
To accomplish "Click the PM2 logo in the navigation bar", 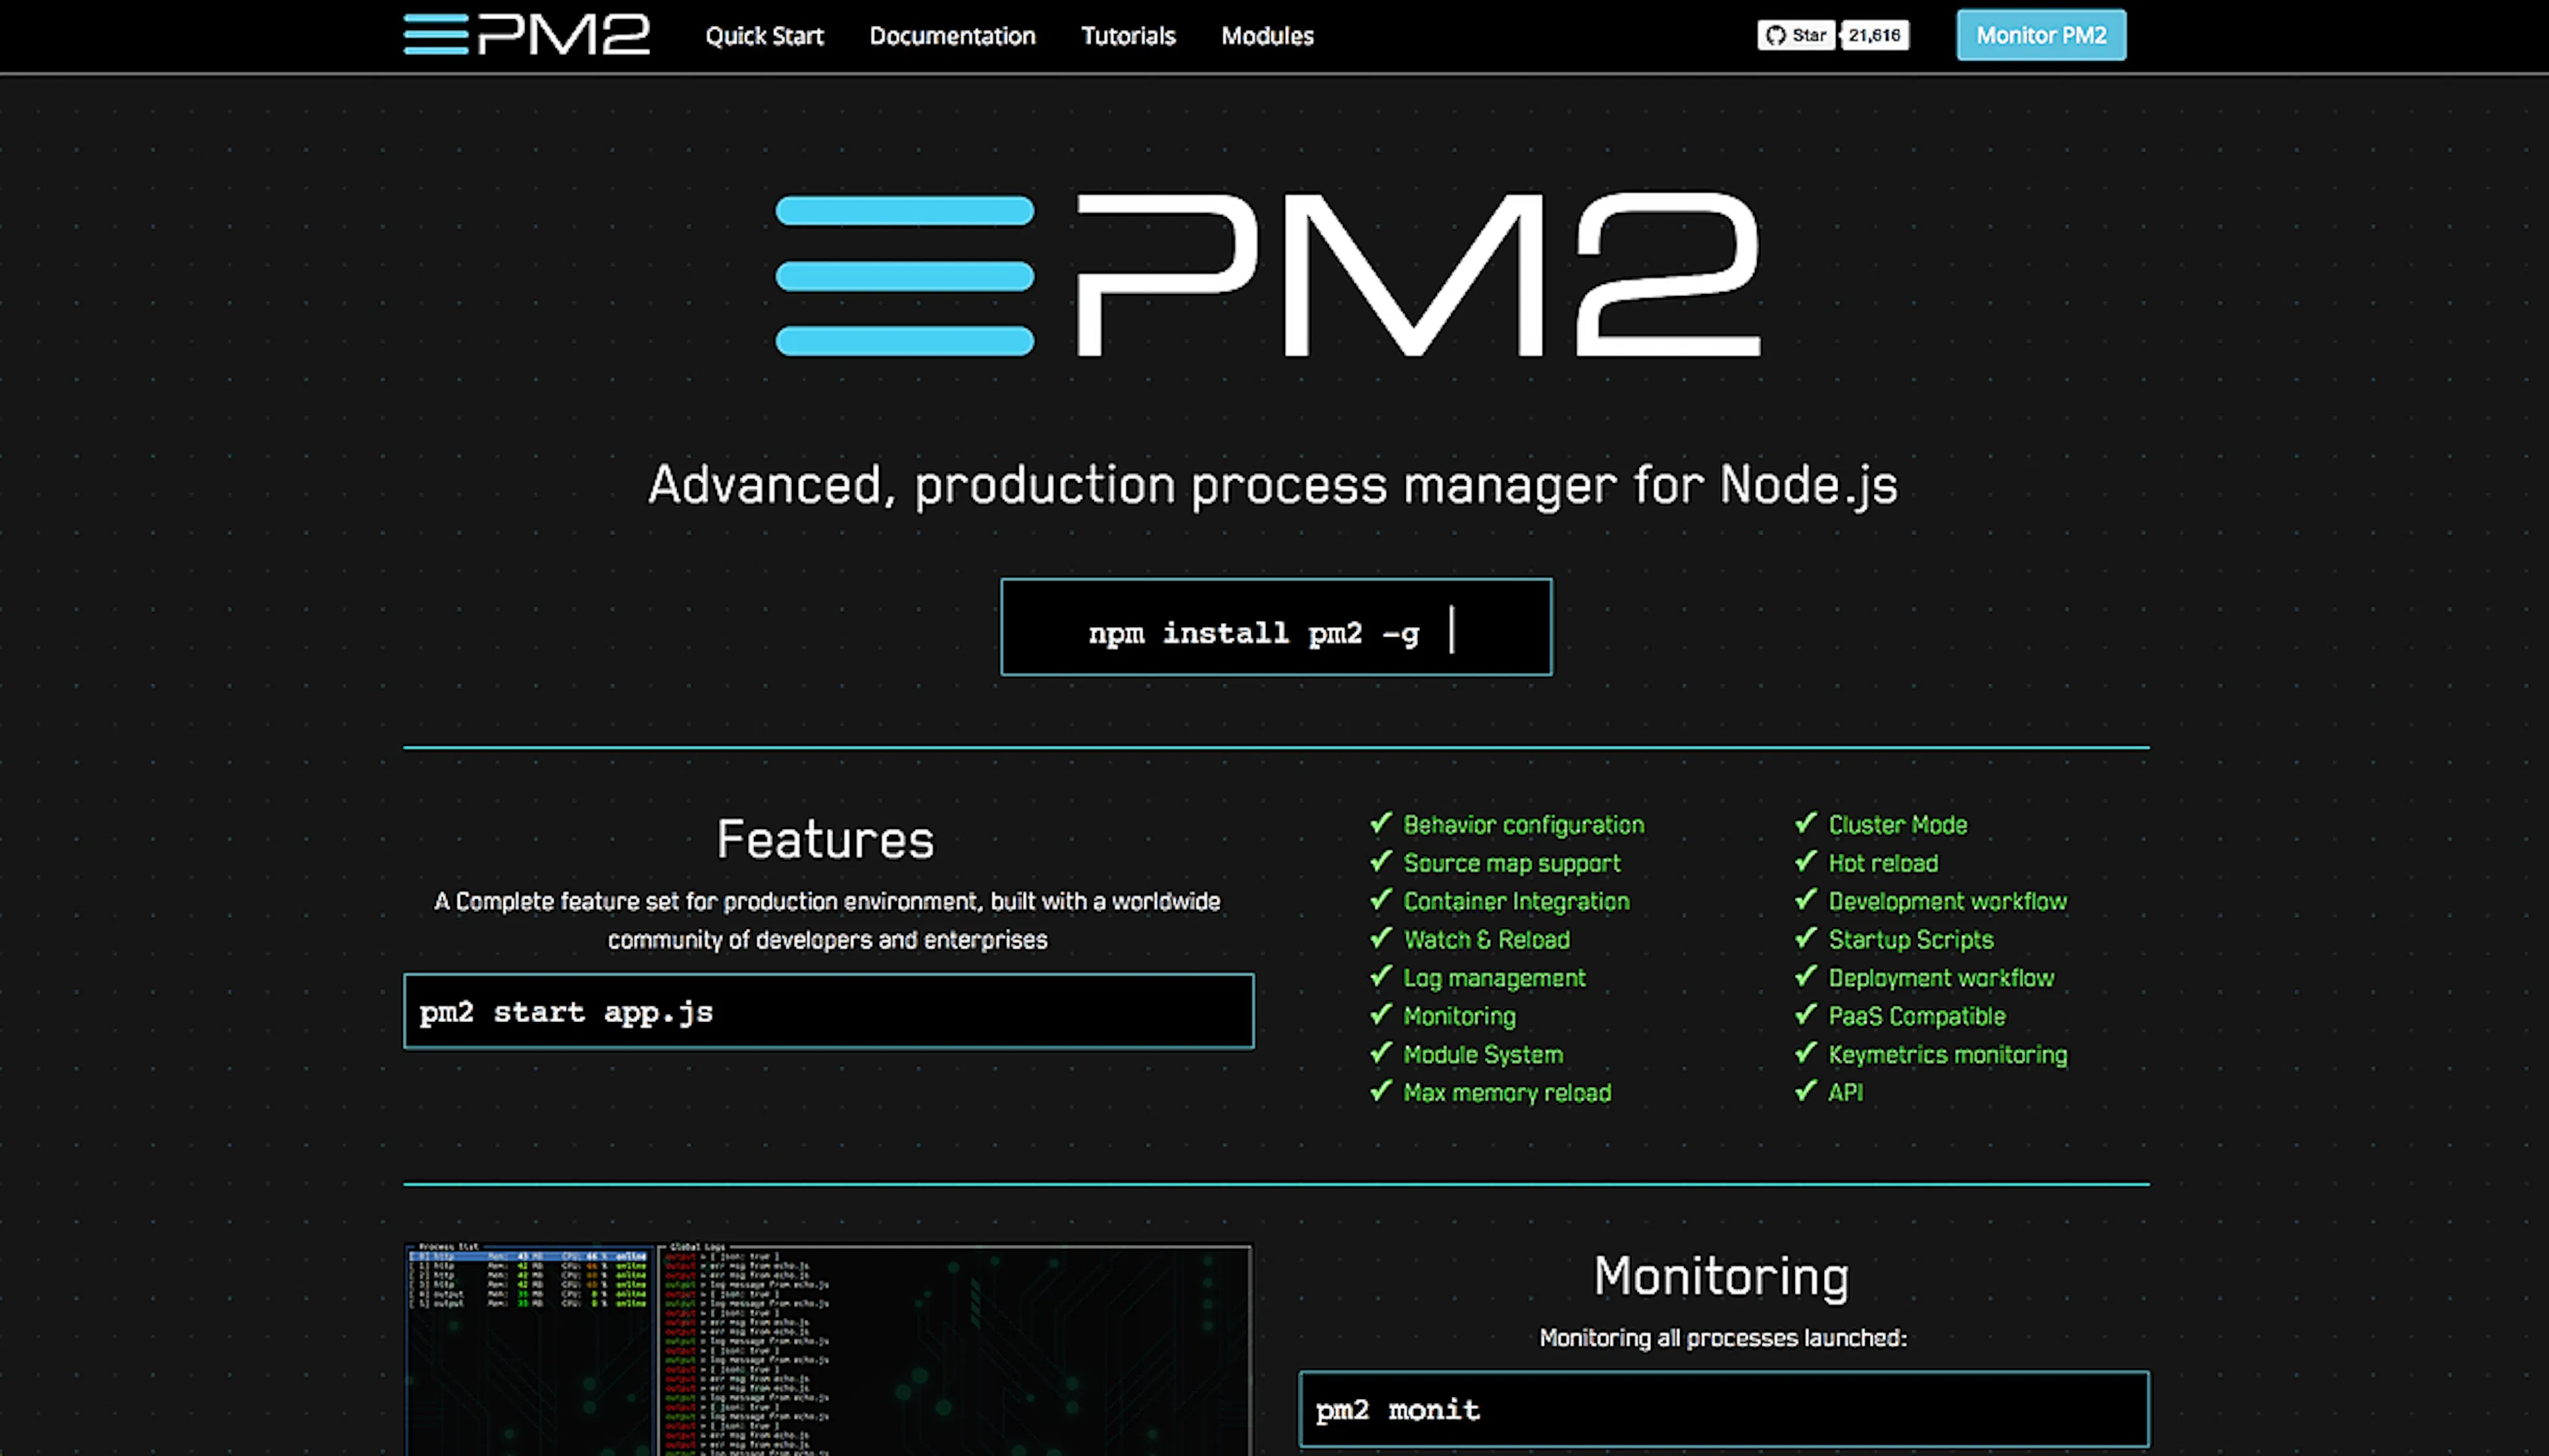I will 526,35.
